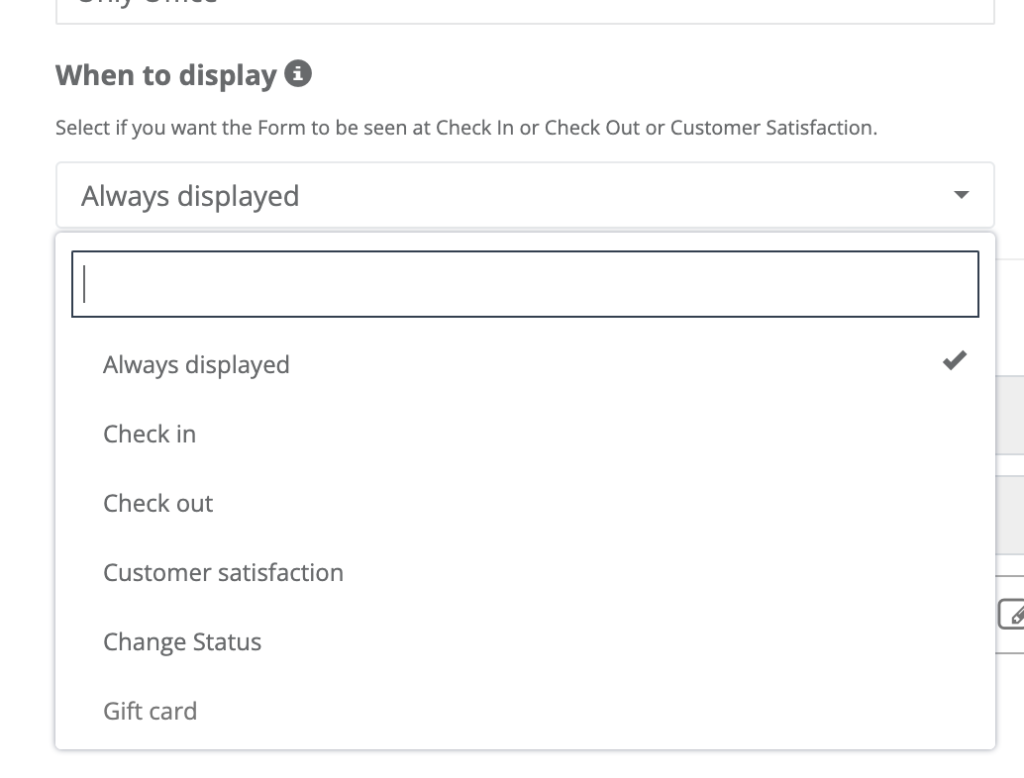Screen dimensions: 1024x778
Task: Click the pencil edit icon at right edge
Action: coord(1012,614)
